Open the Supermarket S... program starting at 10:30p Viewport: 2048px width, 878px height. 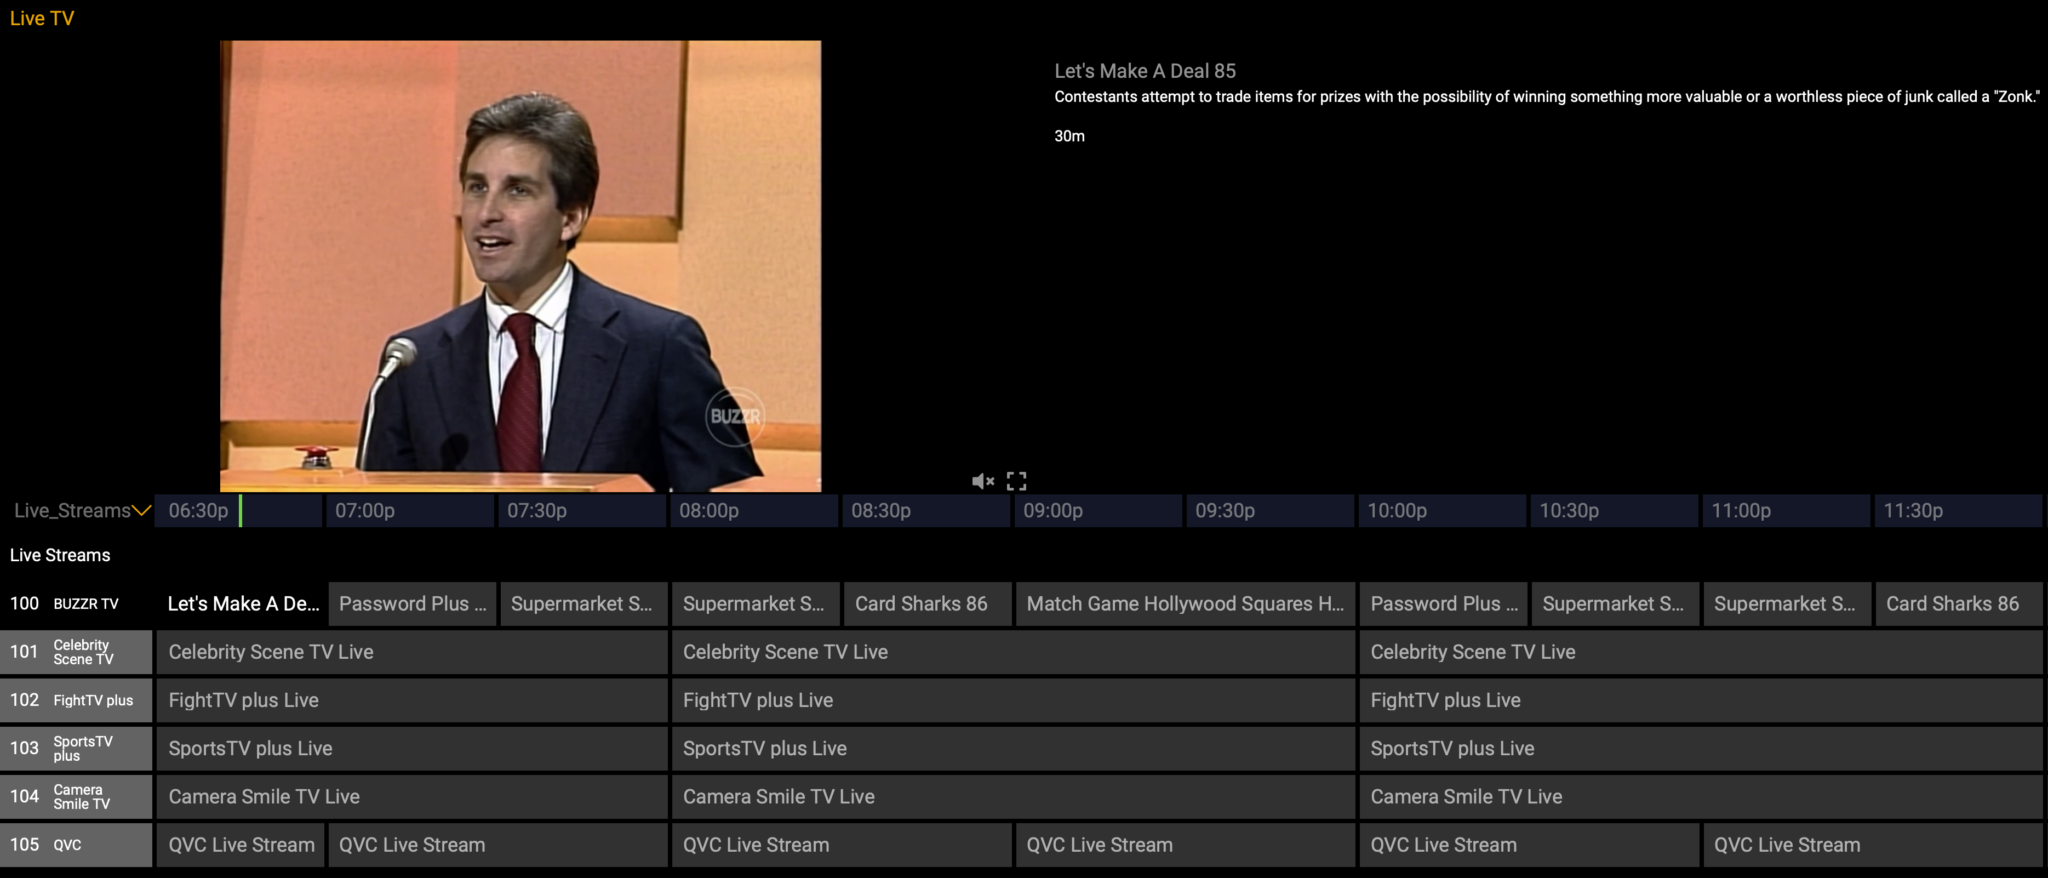(x=1616, y=604)
